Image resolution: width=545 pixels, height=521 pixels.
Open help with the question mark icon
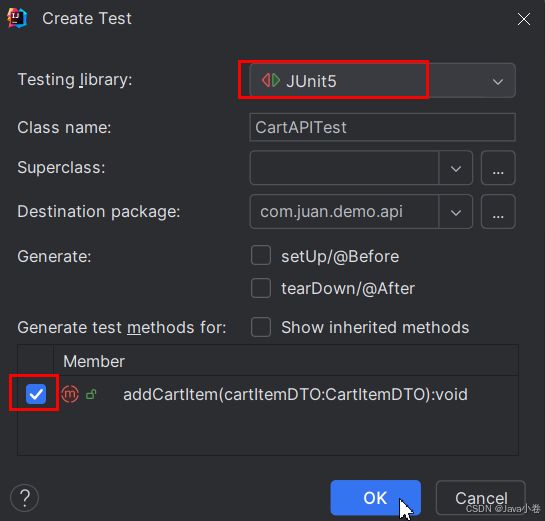pos(24,498)
